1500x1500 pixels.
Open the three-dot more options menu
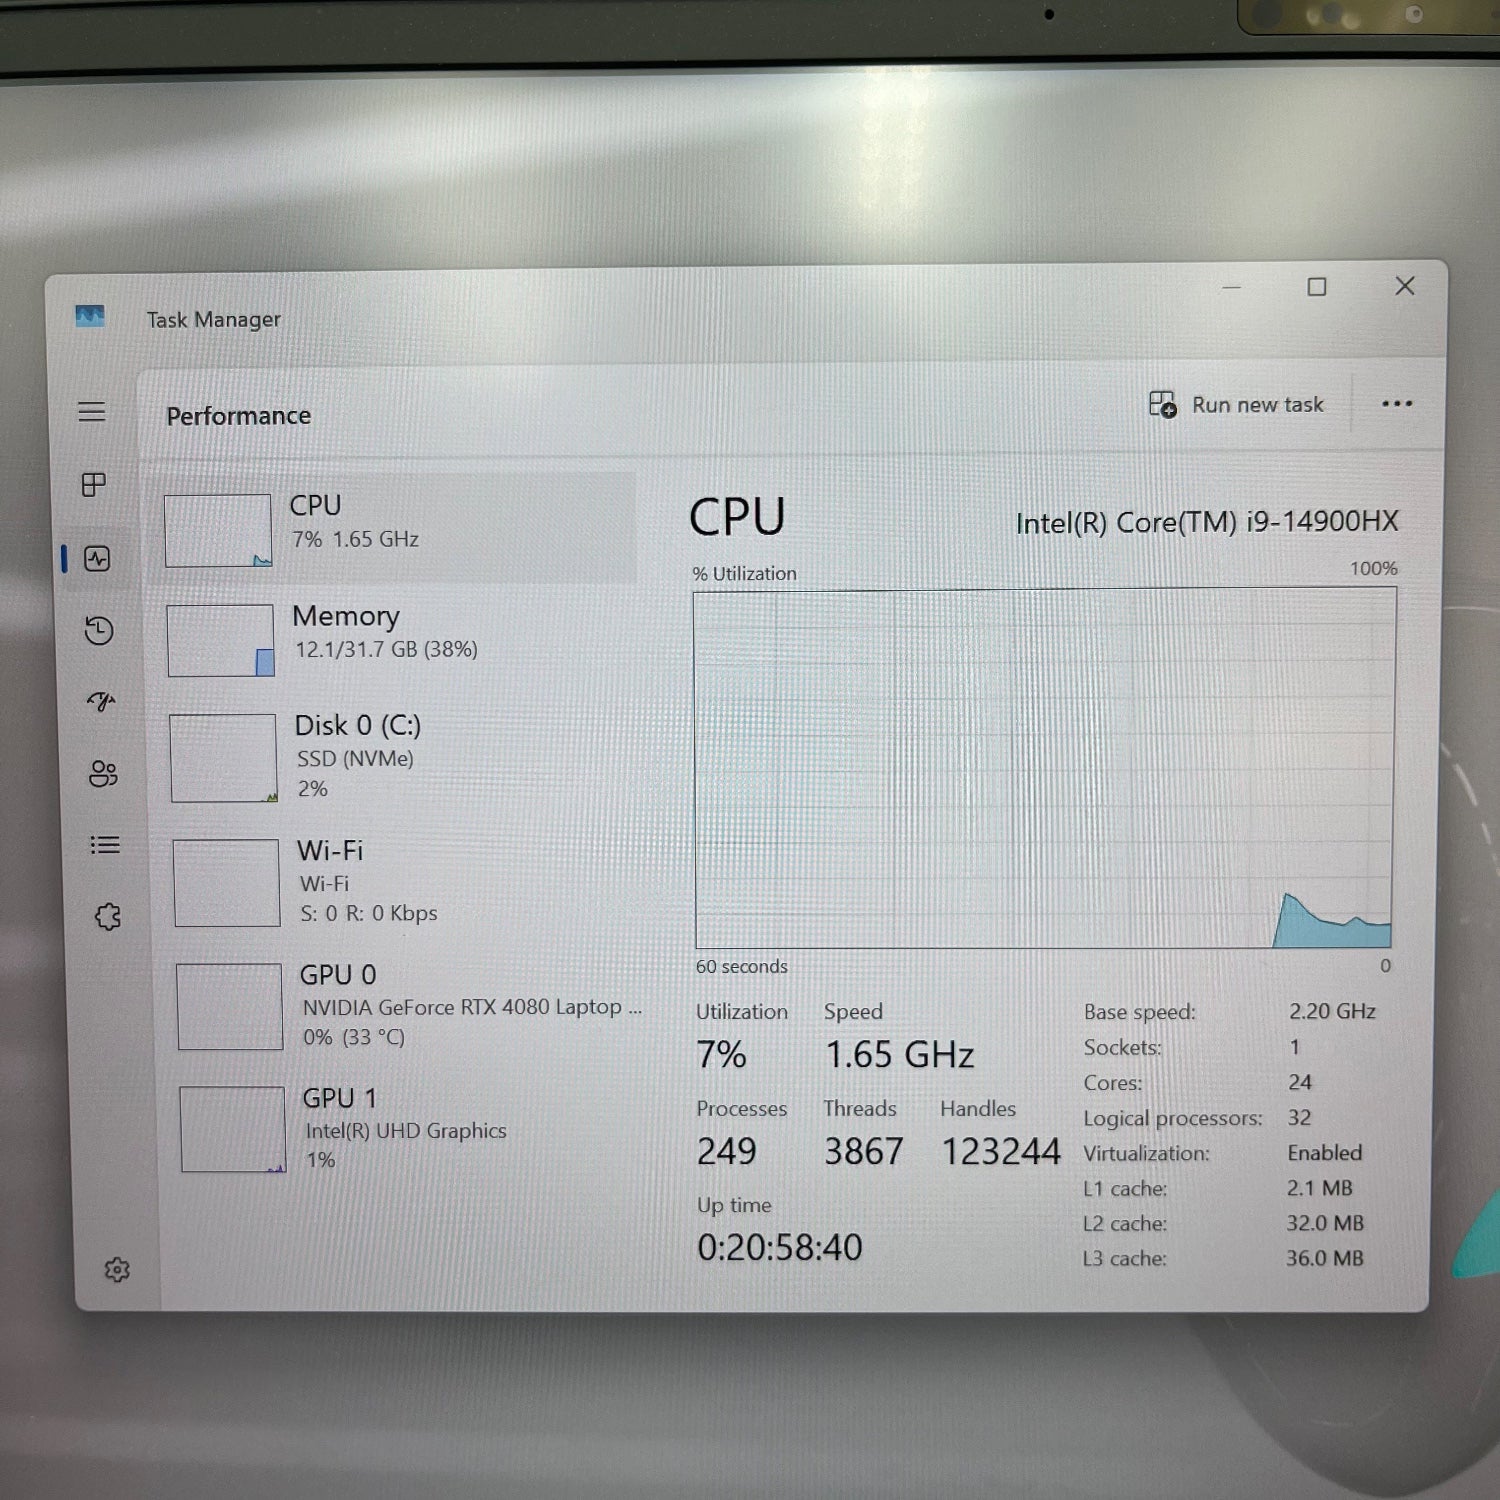(x=1396, y=404)
